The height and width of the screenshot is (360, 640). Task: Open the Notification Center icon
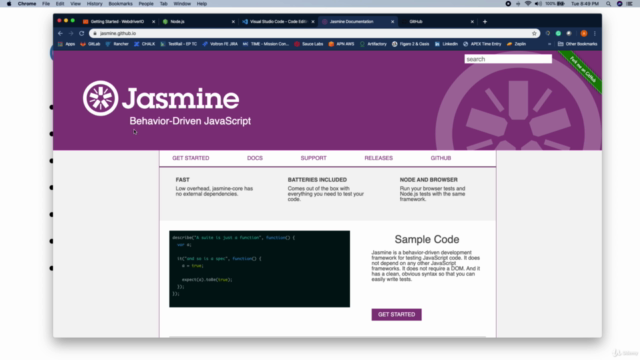[x=630, y=4]
